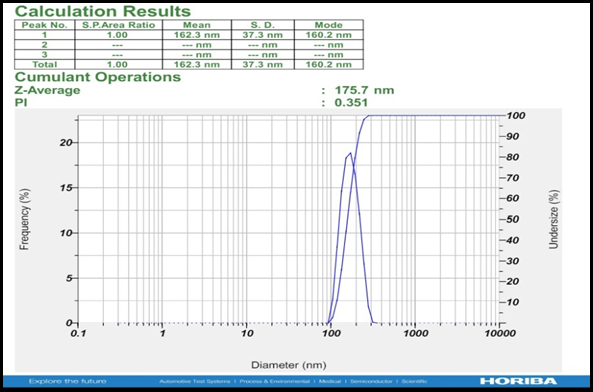Select "Automotive Test Systems" in the footer
Screen dimensions: 593x392
tap(194, 381)
